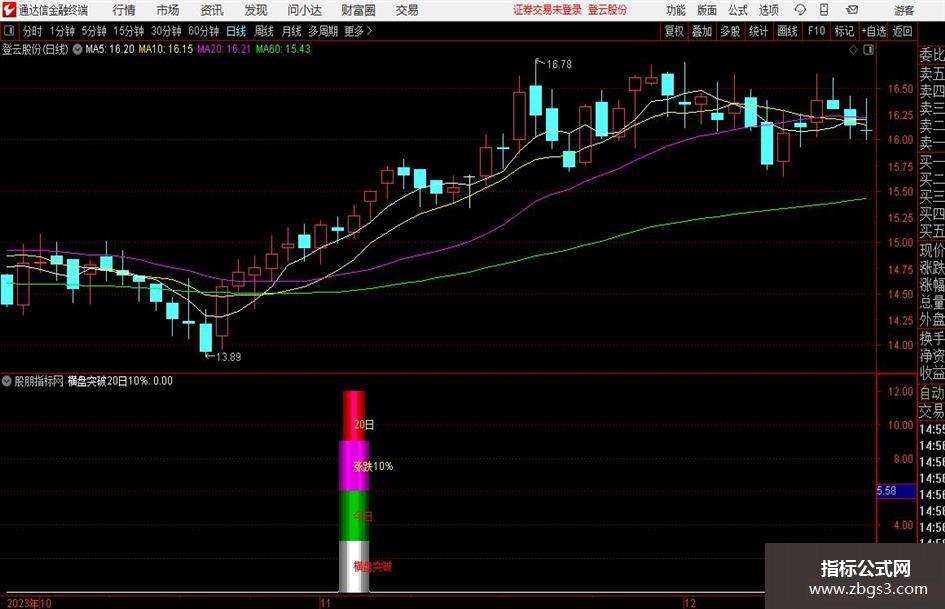
Task: Open the 功能 menu
Action: (676, 10)
